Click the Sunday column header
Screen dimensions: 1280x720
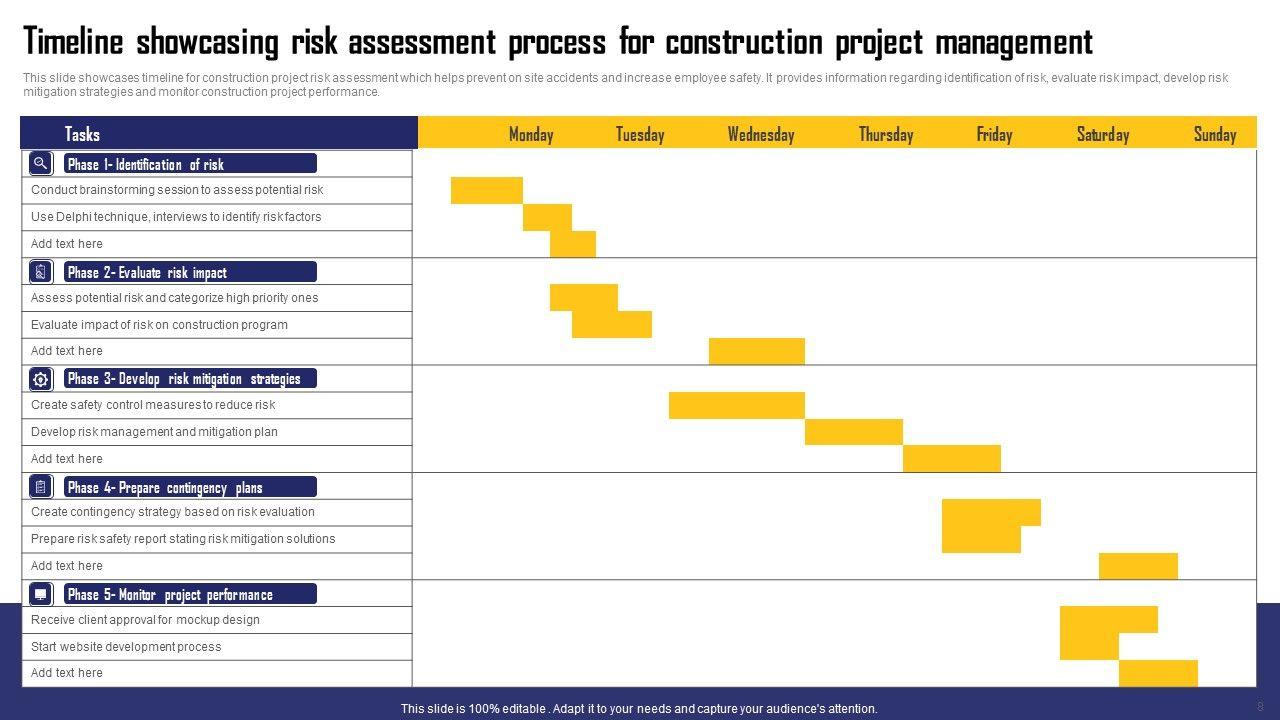(x=1215, y=134)
